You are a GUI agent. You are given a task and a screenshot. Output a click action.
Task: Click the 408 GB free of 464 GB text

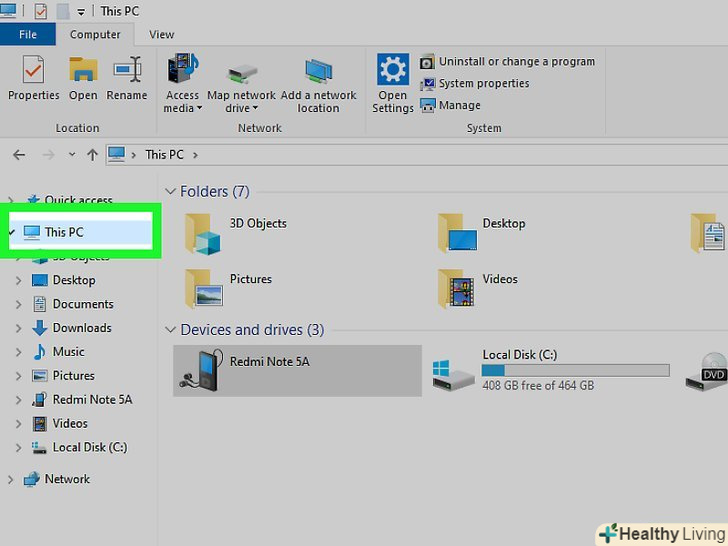538,385
